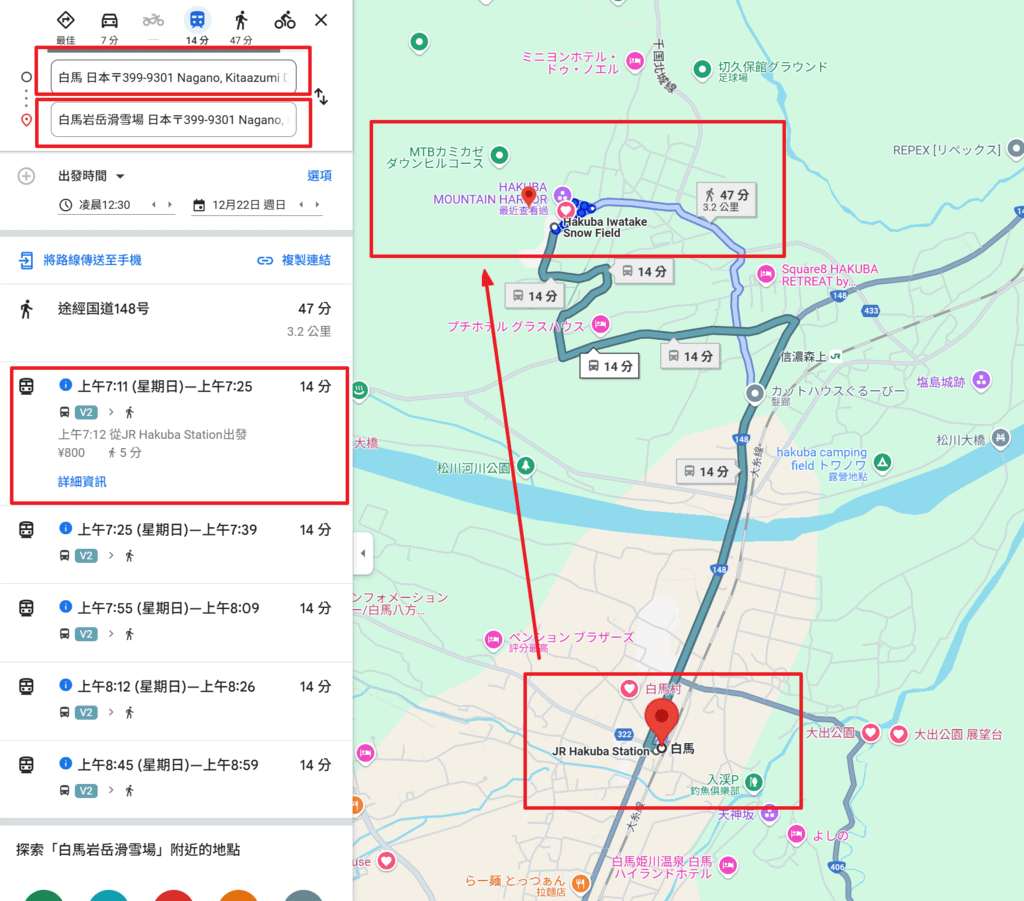The image size is (1024, 901).
Task: Select transit option 上午8:45 to 上午8:59
Action: (176, 780)
